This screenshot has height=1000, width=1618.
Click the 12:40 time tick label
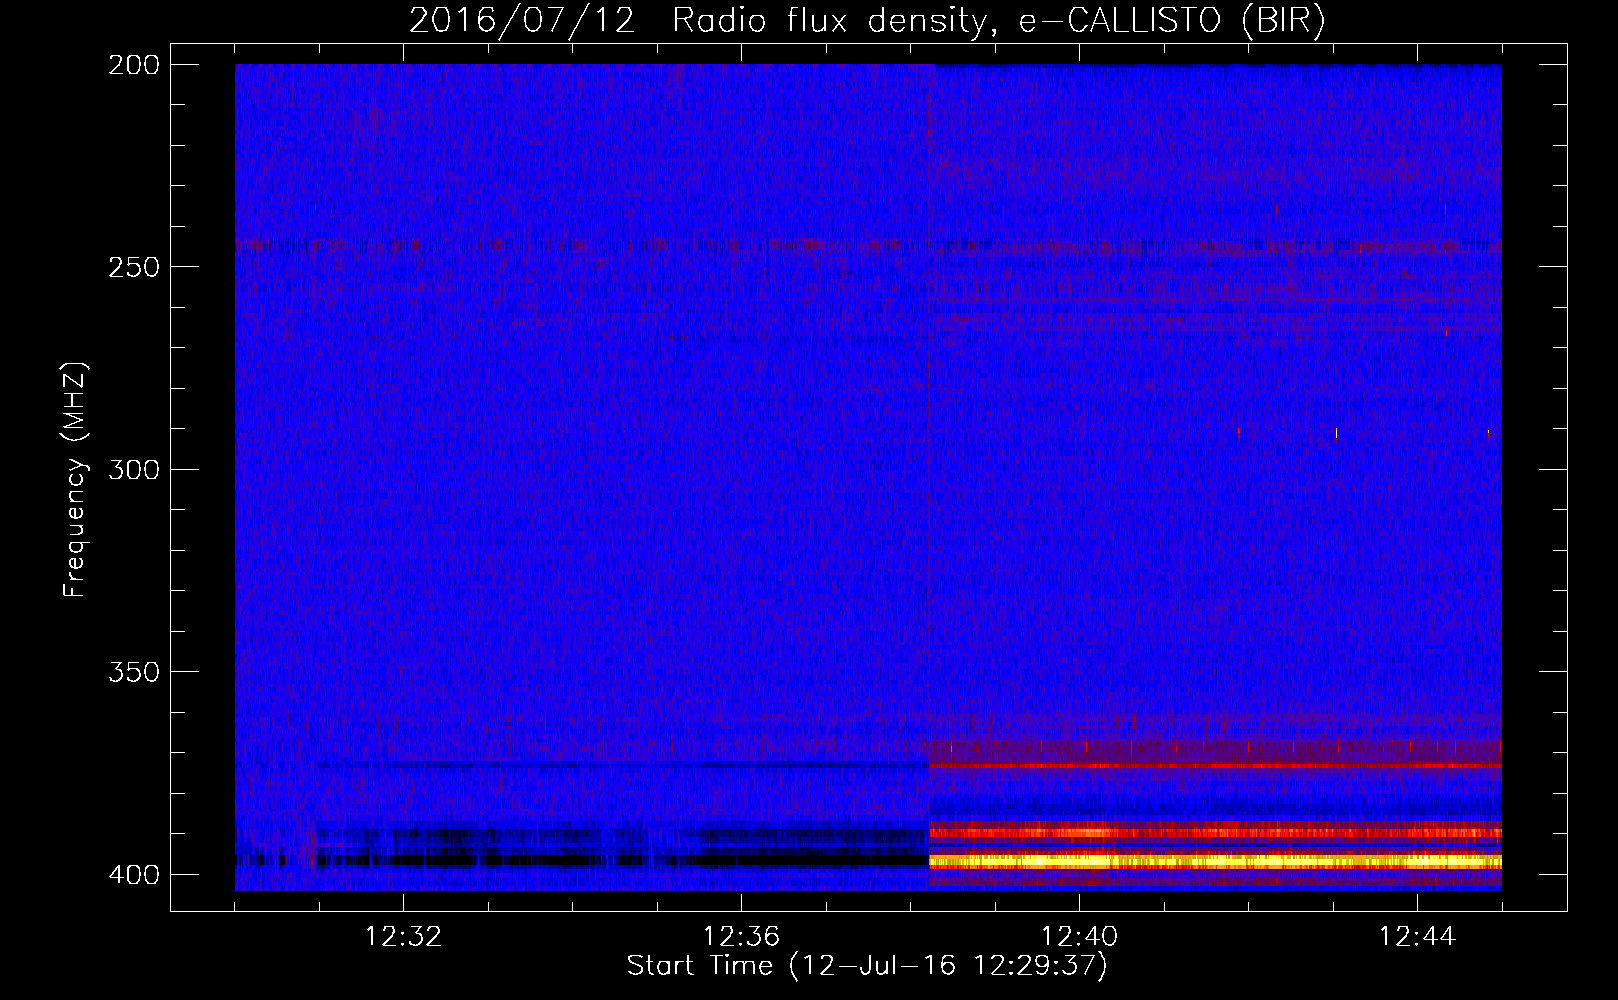1079,937
